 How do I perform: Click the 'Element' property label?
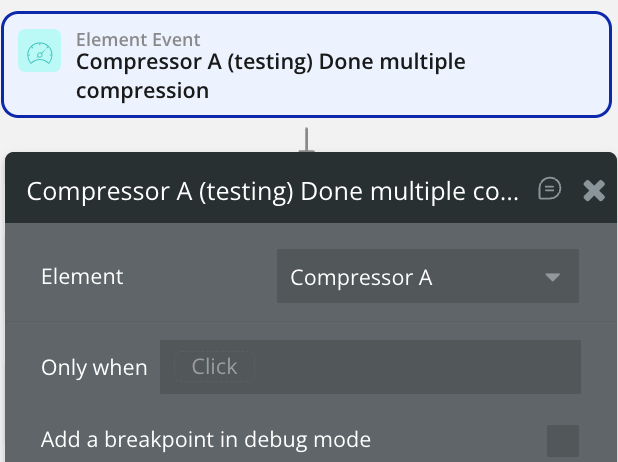tap(82, 277)
